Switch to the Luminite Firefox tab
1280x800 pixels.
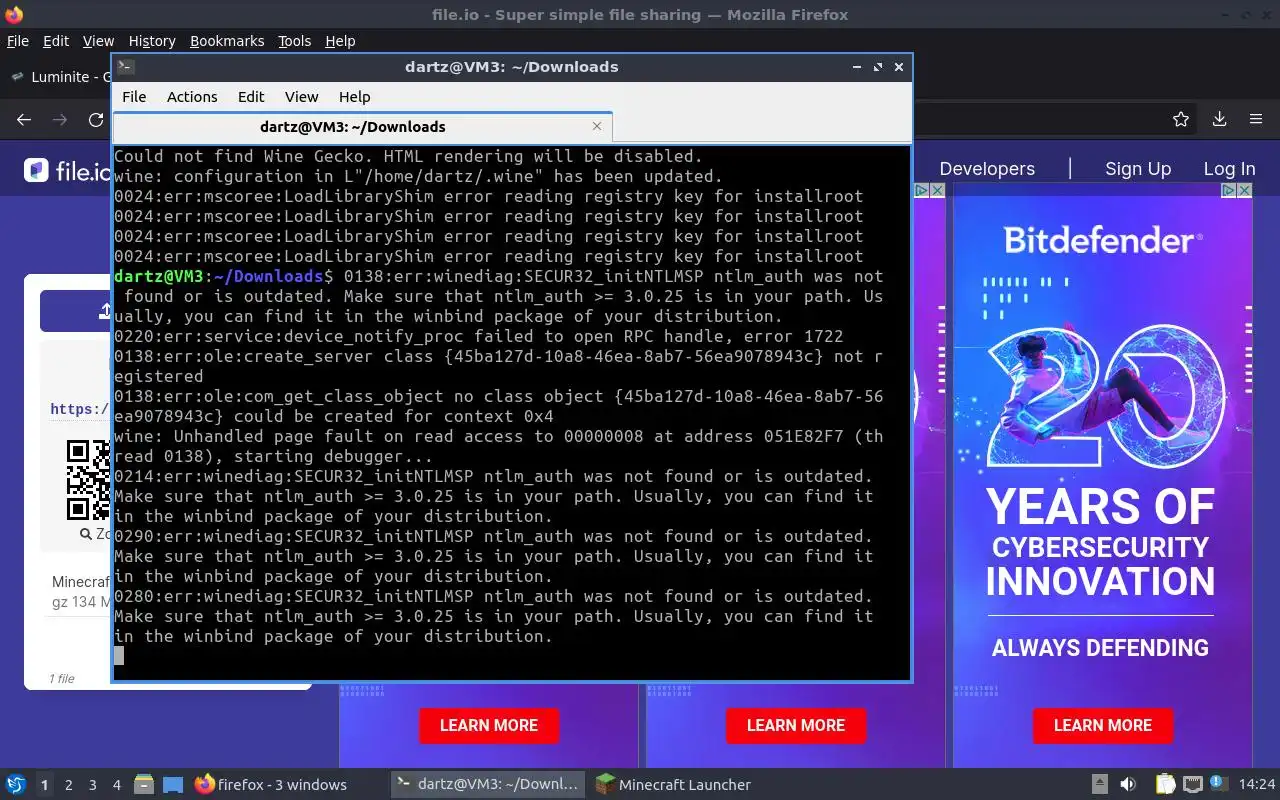[60, 77]
